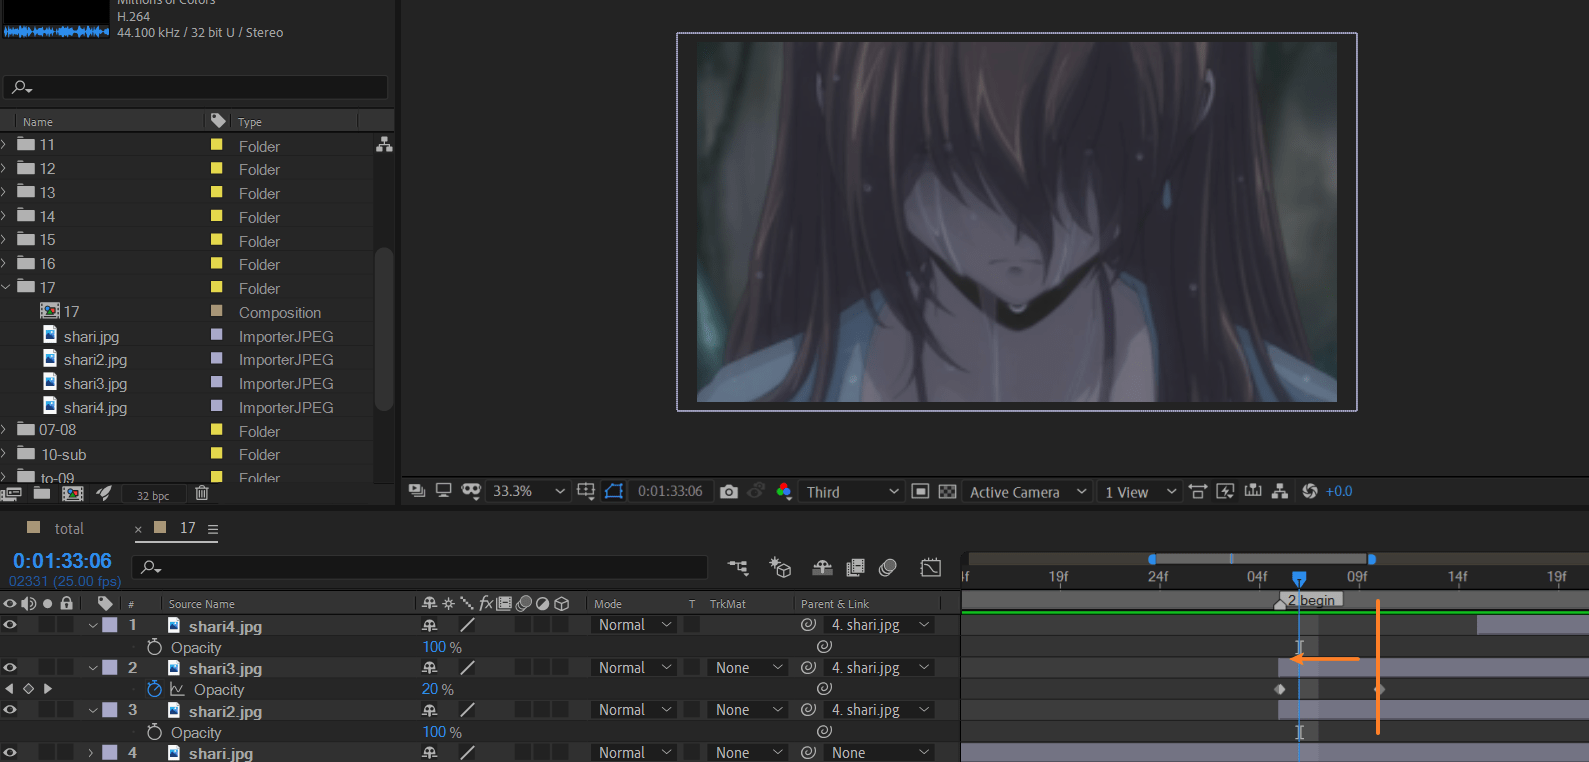Open Comp Flowchart from viewer bar
Viewport: 1589px width, 762px height.
click(1280, 491)
